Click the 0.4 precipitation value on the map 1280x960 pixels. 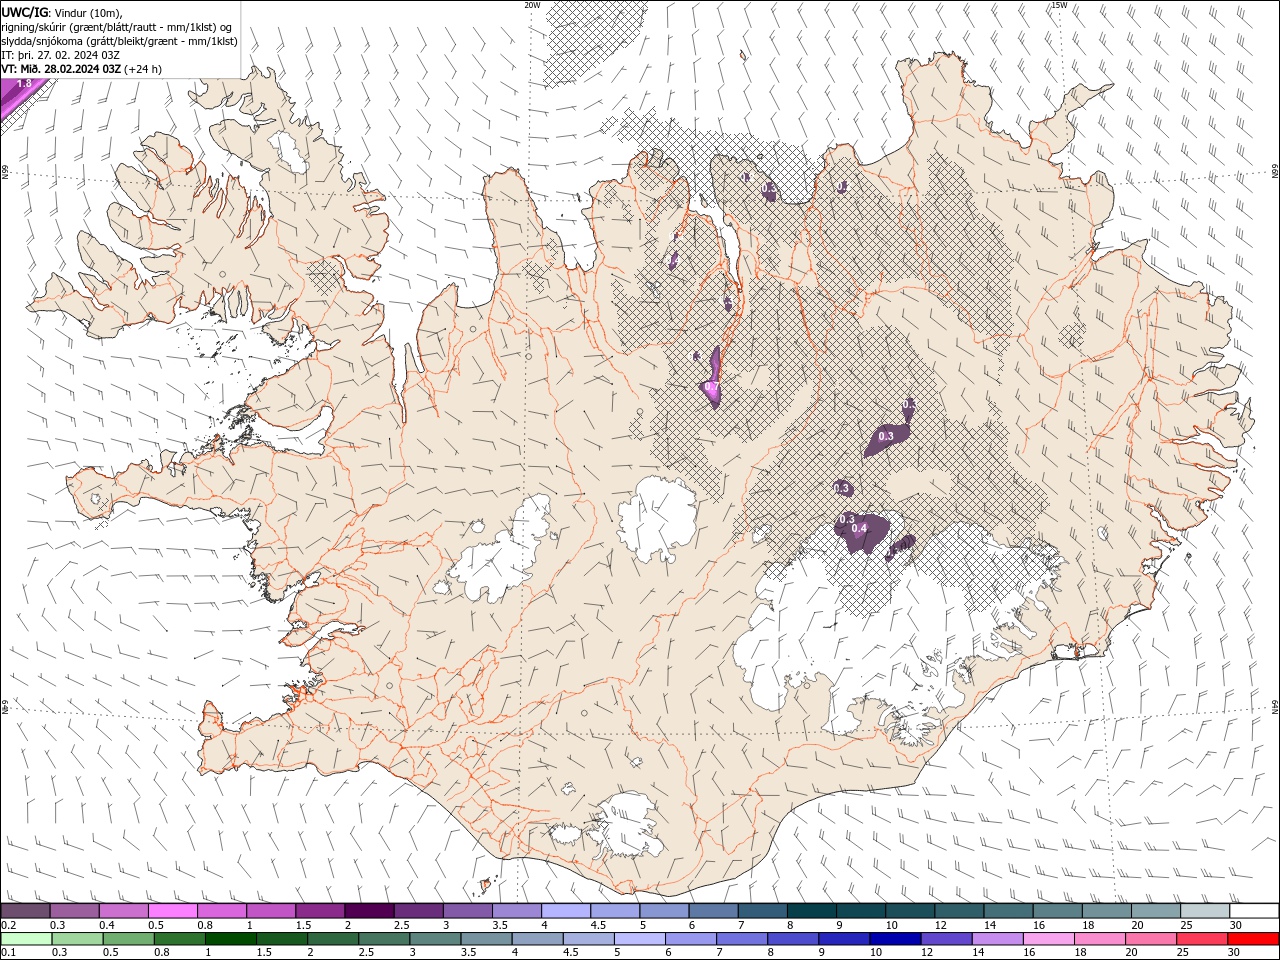858,528
